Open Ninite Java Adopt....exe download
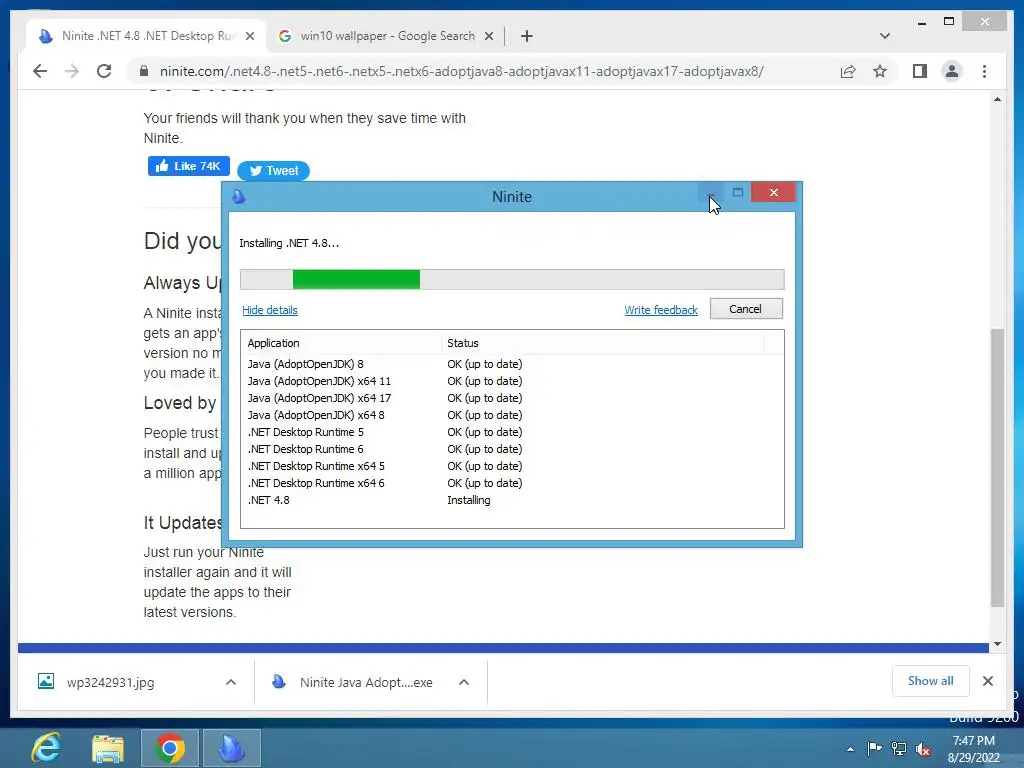 coord(355,682)
